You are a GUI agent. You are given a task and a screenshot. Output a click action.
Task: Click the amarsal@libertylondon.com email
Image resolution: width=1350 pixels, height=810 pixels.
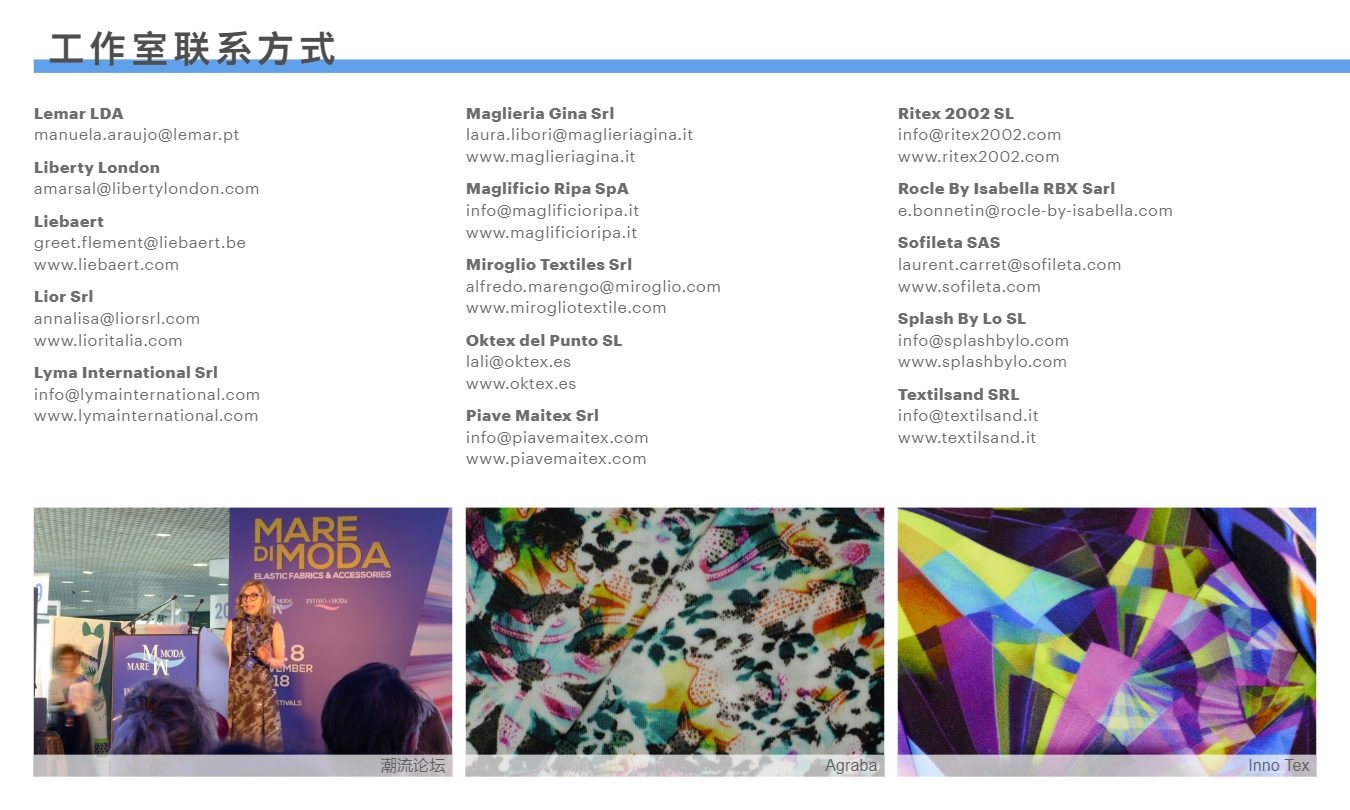(146, 189)
